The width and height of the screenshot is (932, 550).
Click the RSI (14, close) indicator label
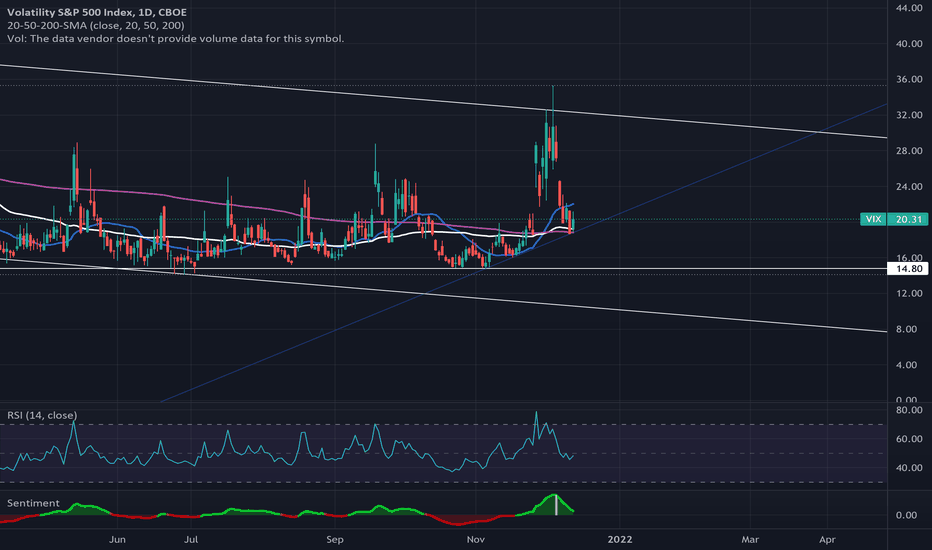42,415
